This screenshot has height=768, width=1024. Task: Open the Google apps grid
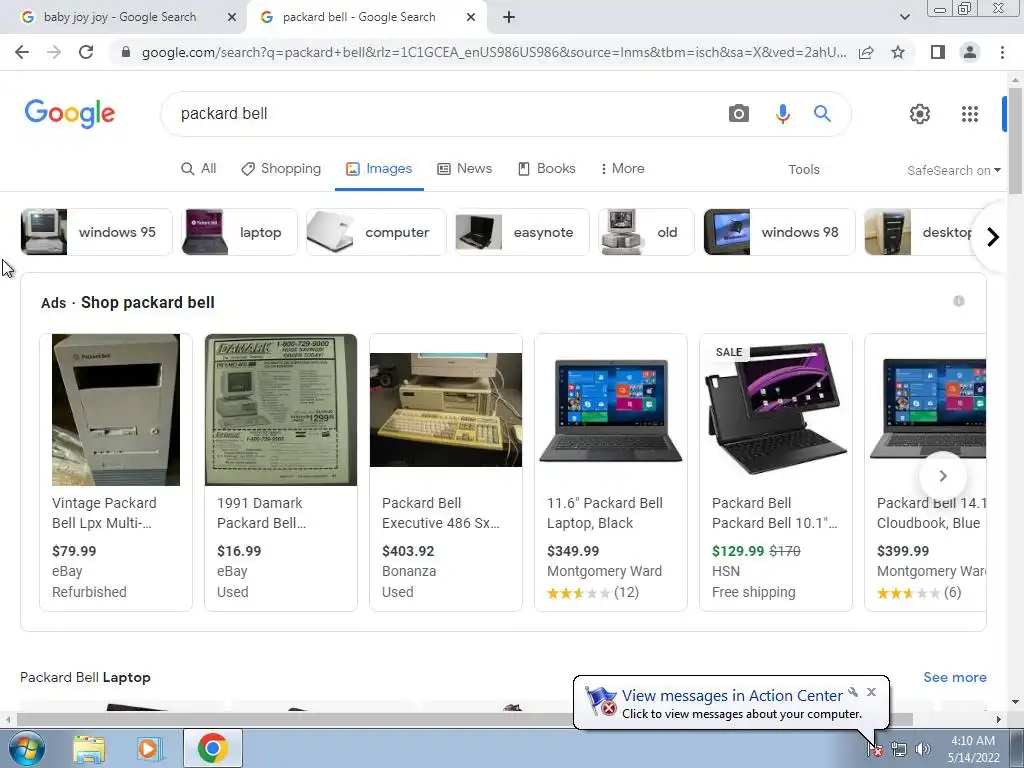point(970,114)
